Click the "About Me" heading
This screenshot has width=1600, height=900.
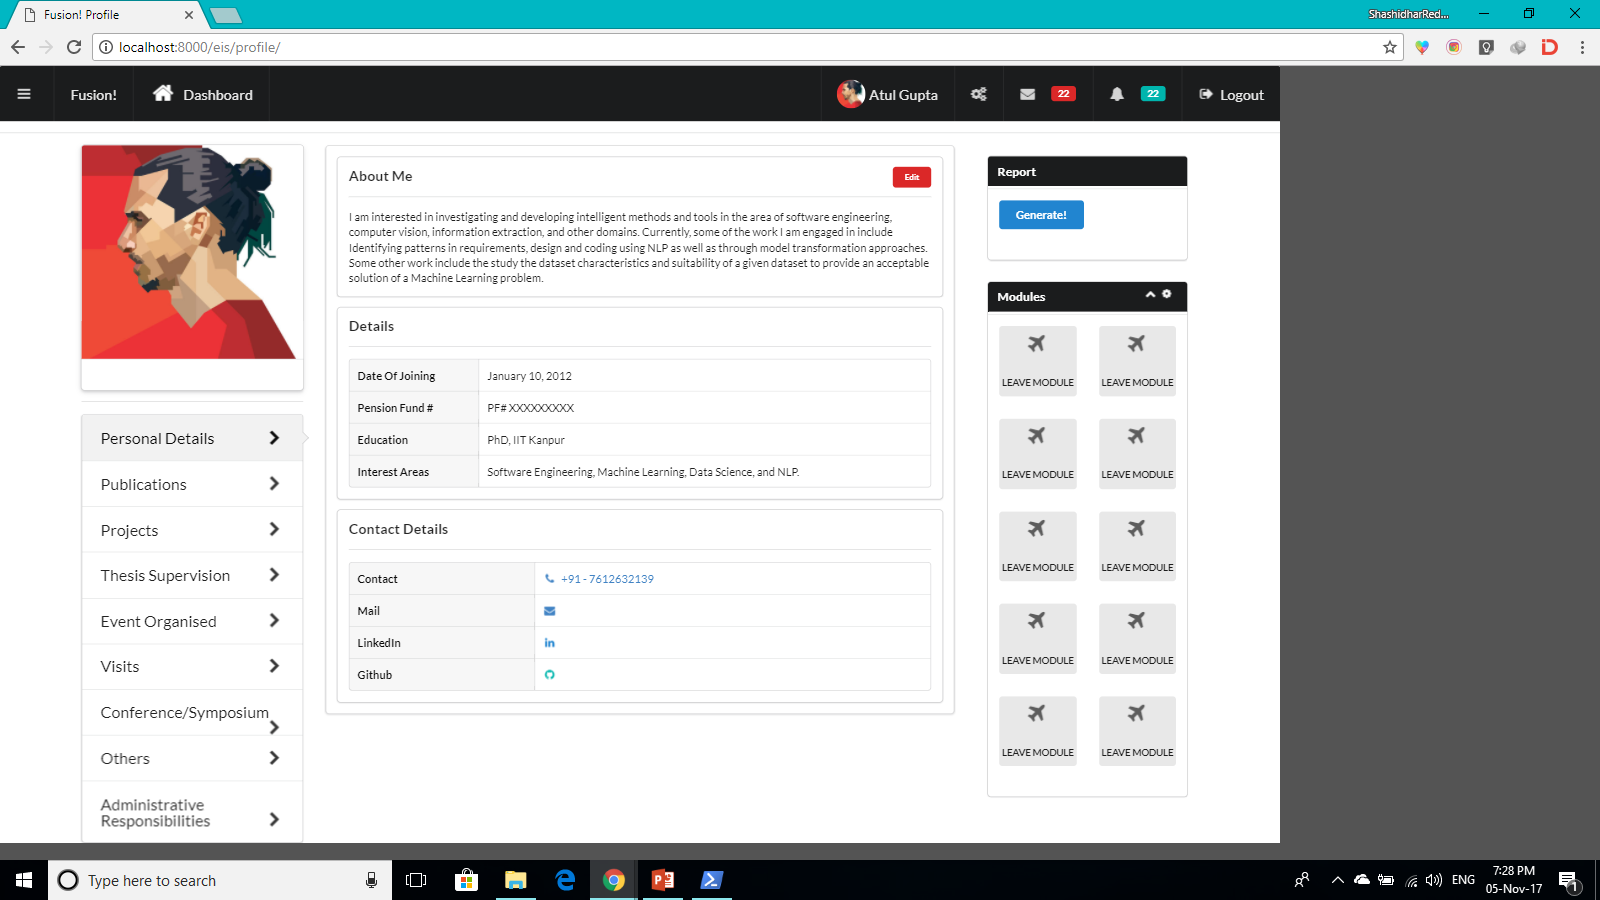coord(381,176)
